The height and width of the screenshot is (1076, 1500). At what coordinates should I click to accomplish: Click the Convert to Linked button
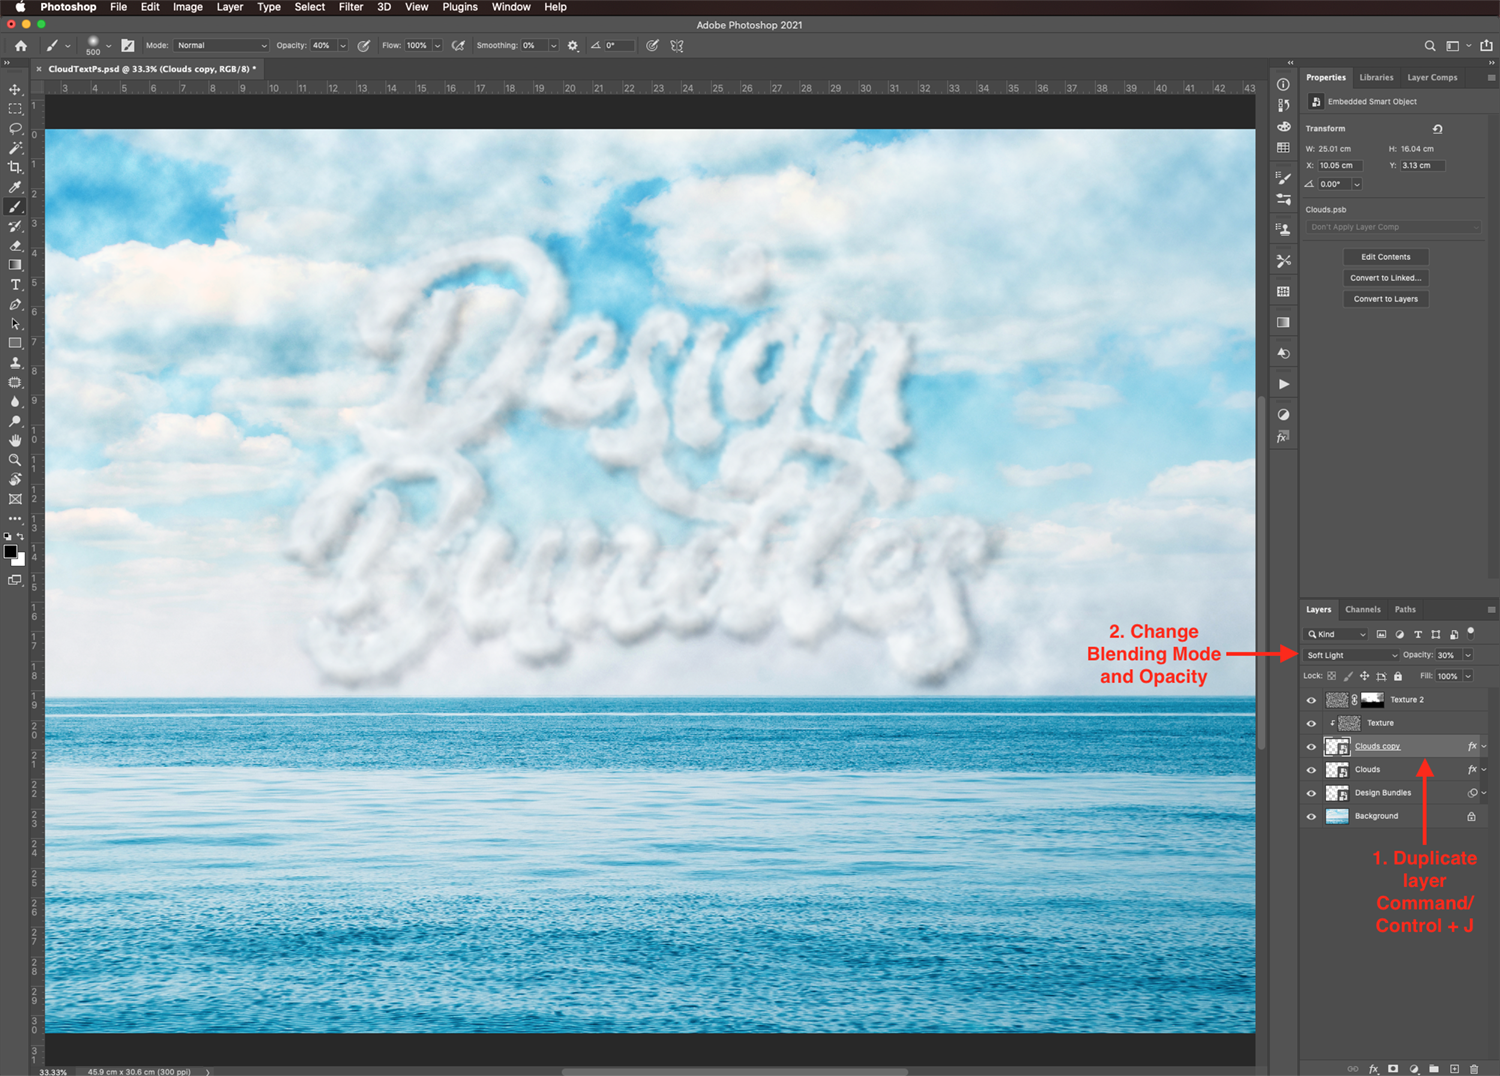[x=1385, y=278]
